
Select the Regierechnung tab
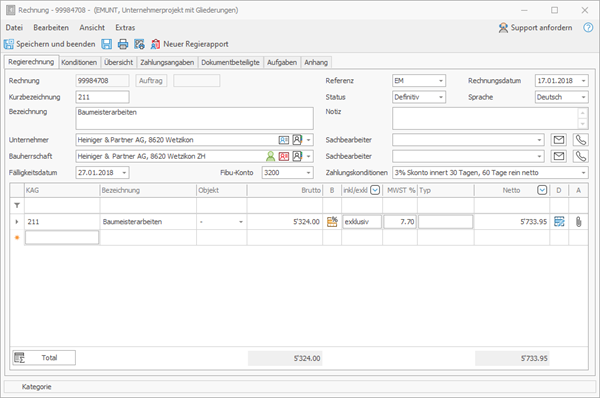31,62
